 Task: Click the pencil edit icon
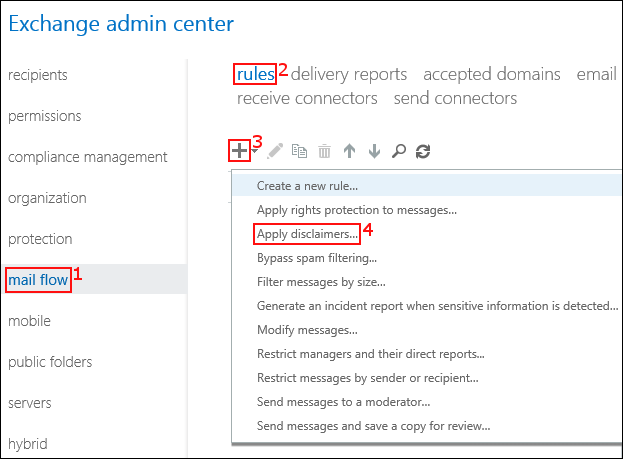(x=275, y=151)
